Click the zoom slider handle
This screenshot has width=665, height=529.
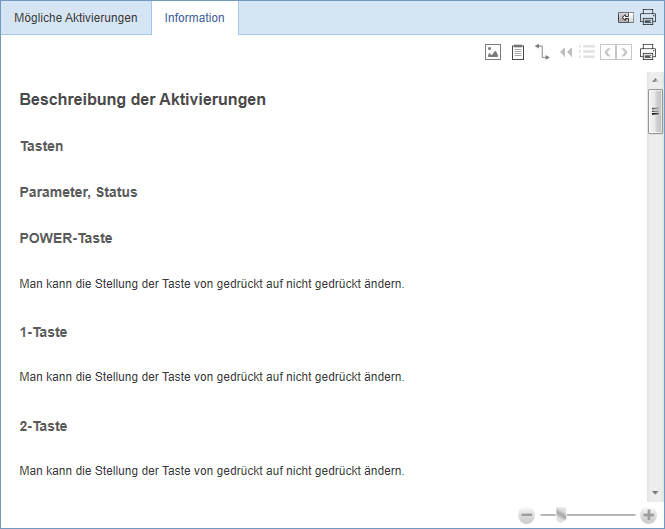[561, 515]
